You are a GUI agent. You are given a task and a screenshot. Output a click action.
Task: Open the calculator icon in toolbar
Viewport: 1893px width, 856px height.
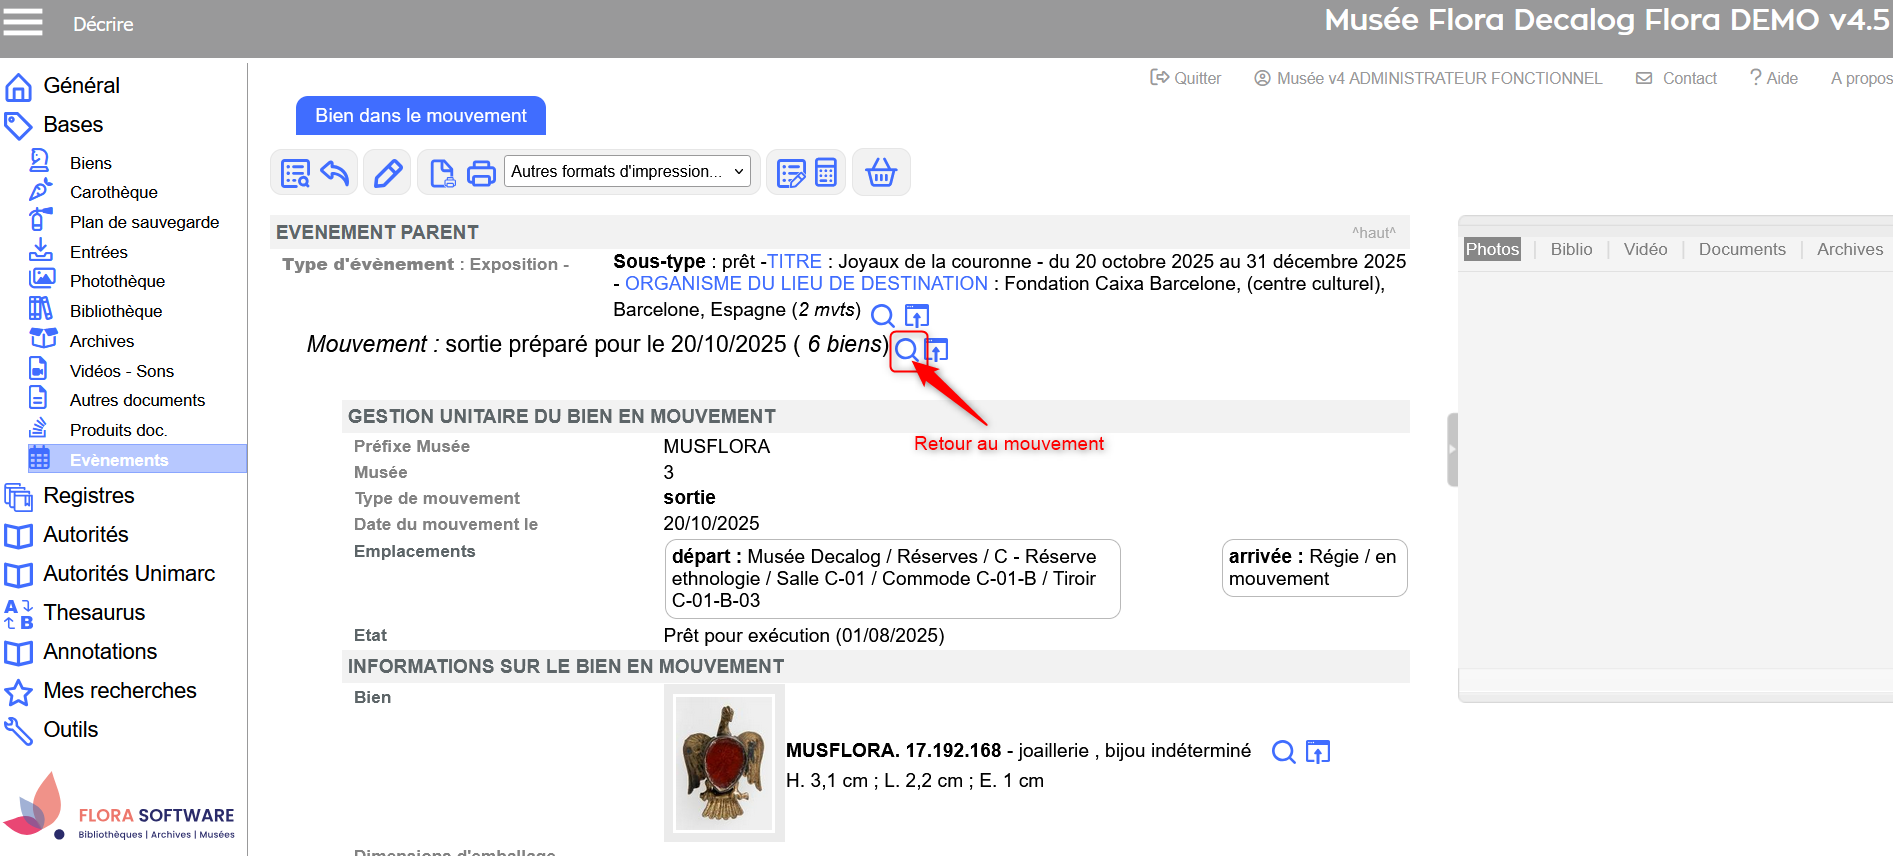pos(826,173)
